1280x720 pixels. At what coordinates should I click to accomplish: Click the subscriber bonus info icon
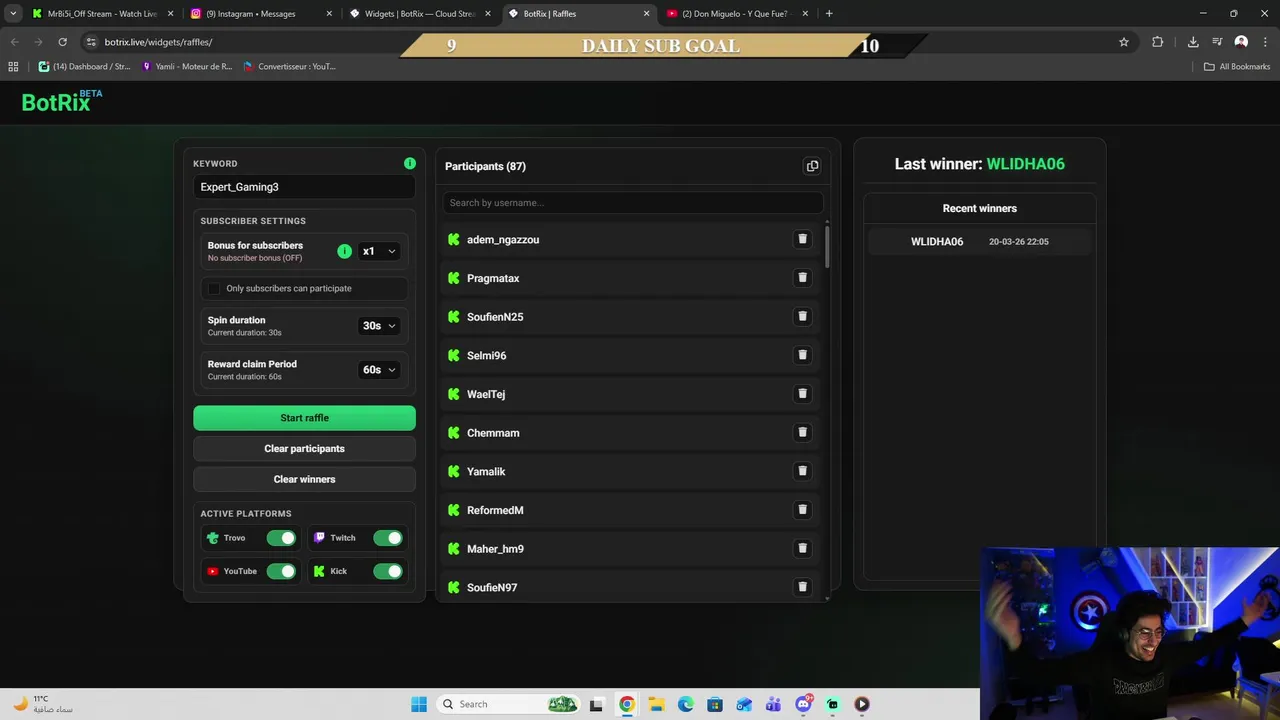pyautogui.click(x=344, y=251)
